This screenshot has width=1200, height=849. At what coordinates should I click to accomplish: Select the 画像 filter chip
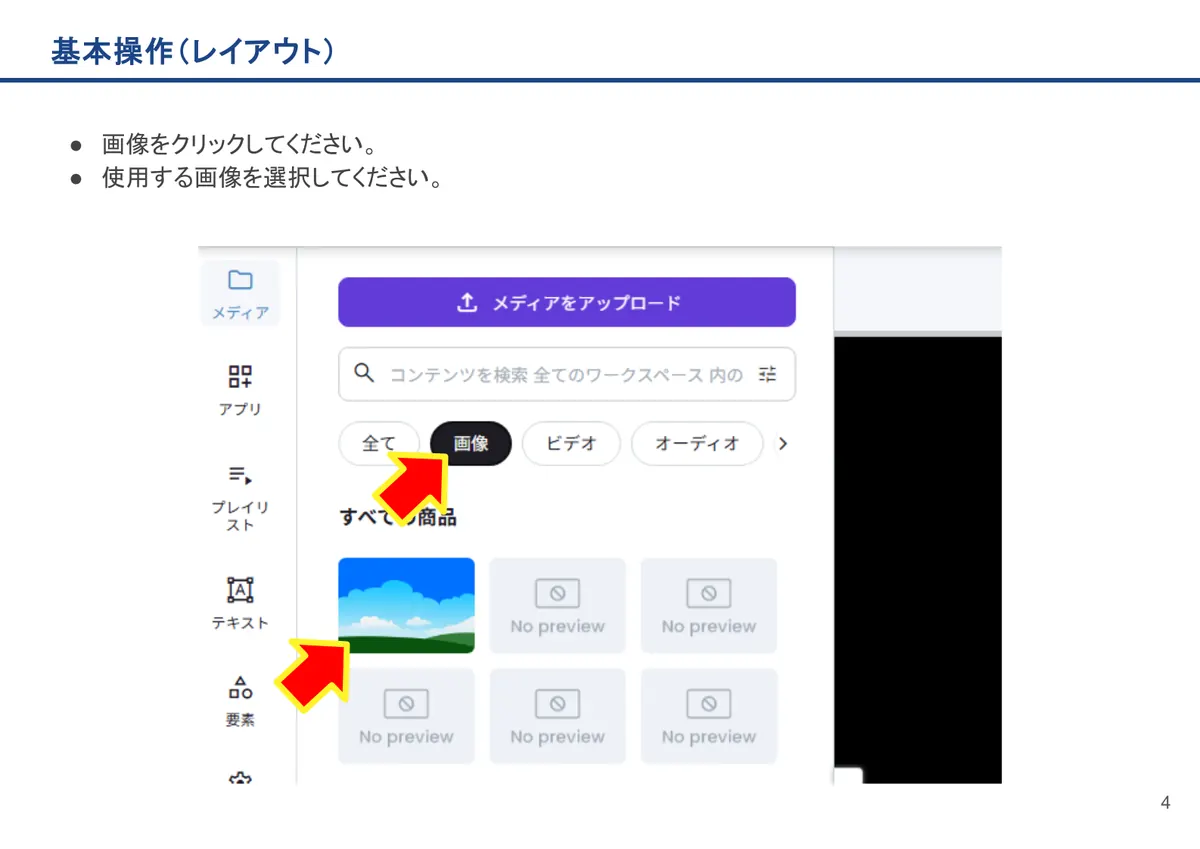(471, 443)
